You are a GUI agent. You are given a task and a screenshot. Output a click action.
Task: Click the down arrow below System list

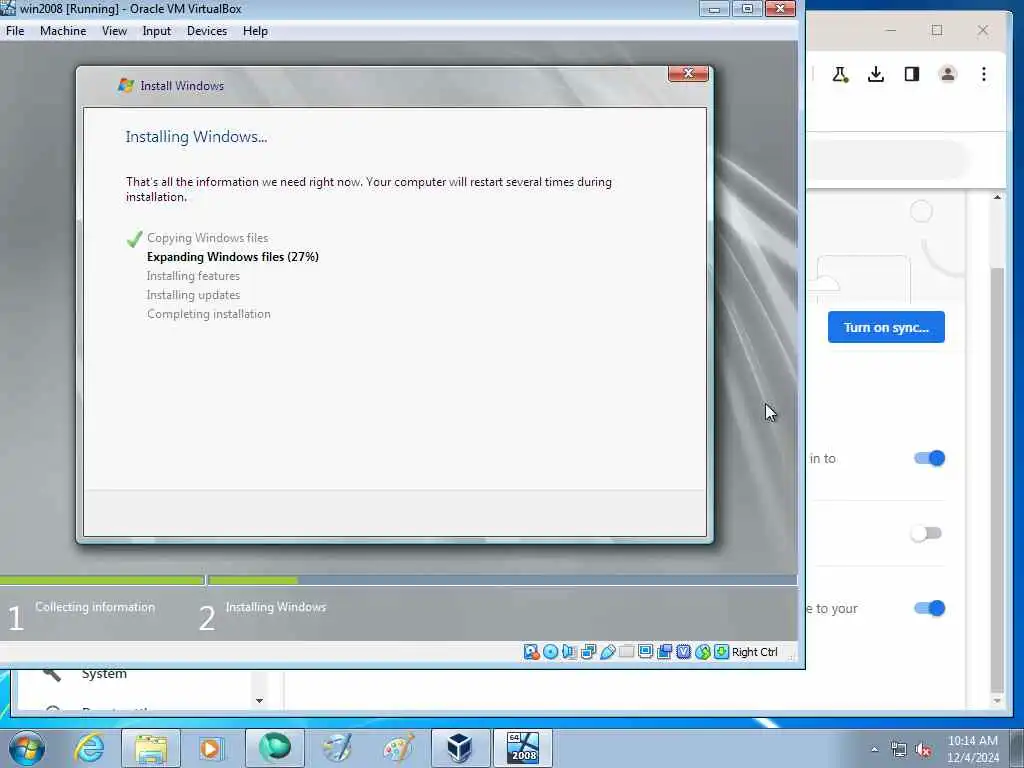[x=259, y=701]
